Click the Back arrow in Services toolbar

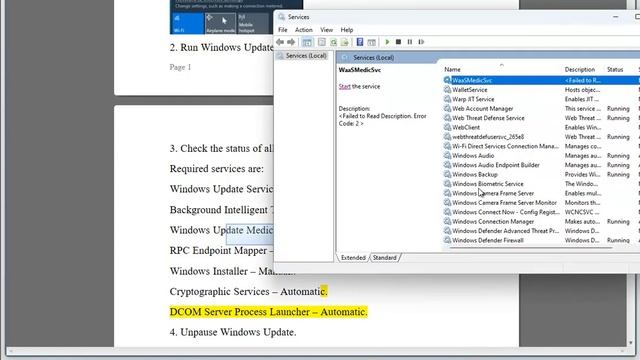click(x=280, y=42)
